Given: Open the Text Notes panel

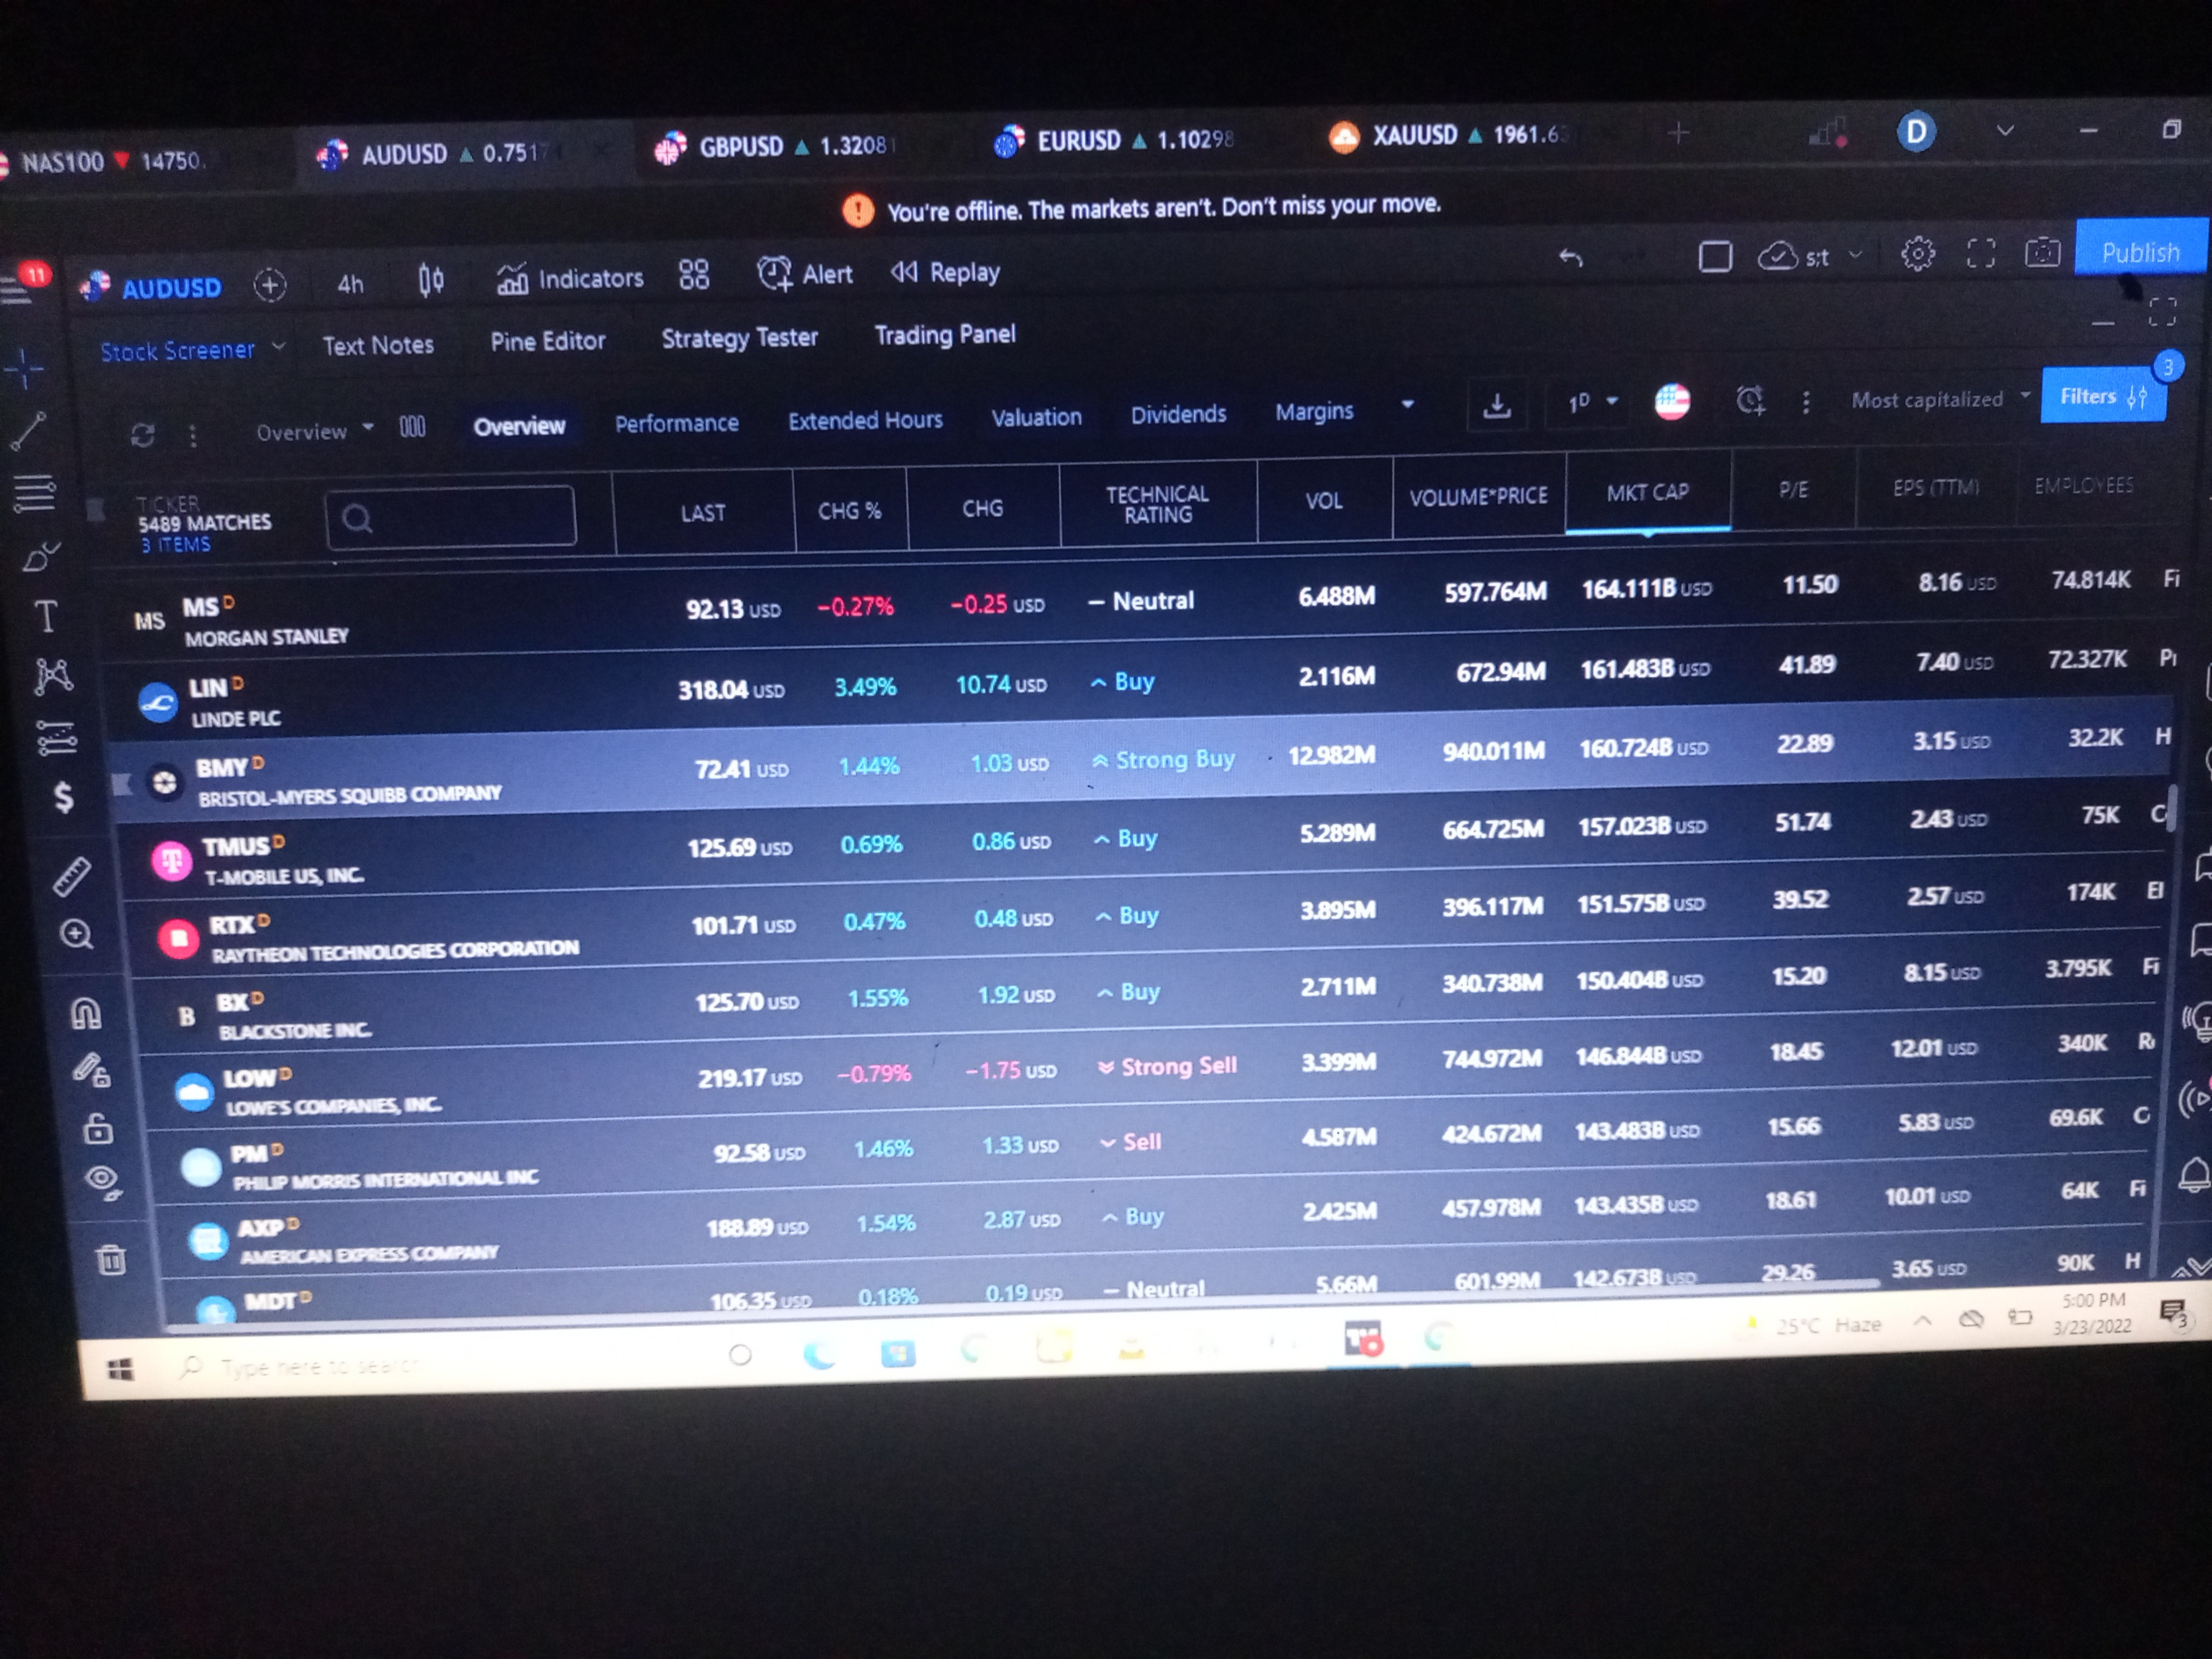Looking at the screenshot, I should click(x=378, y=345).
